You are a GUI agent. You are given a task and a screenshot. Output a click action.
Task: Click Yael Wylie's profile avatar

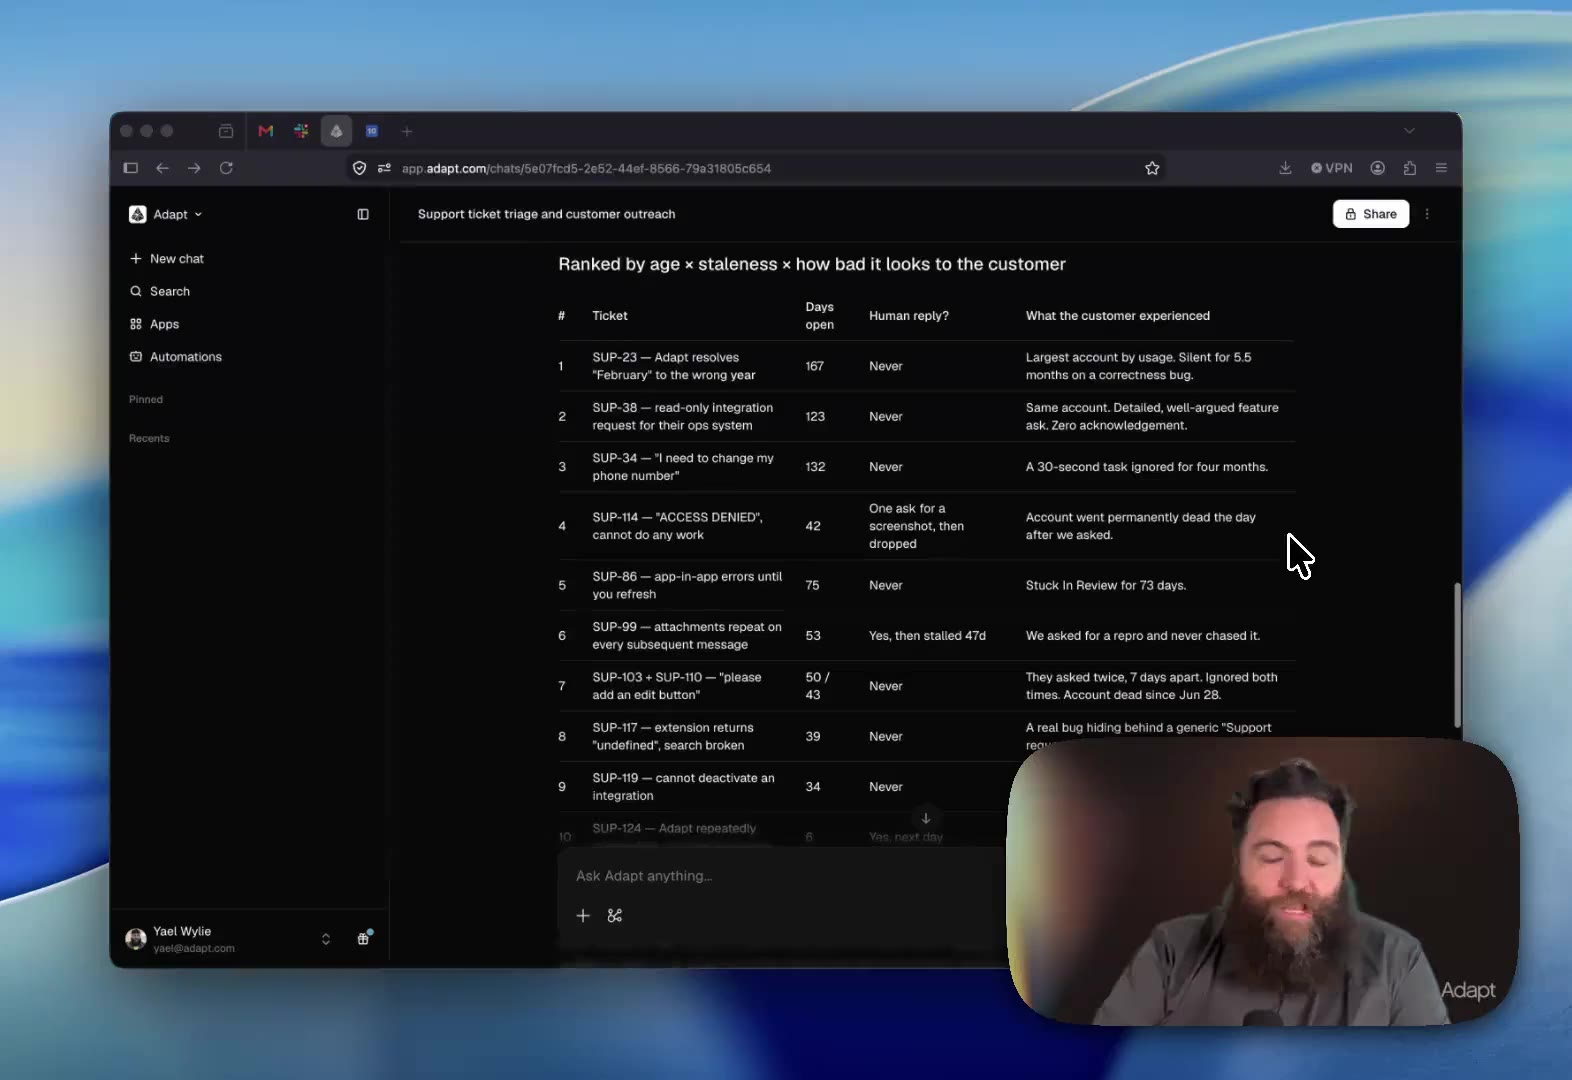(x=136, y=939)
